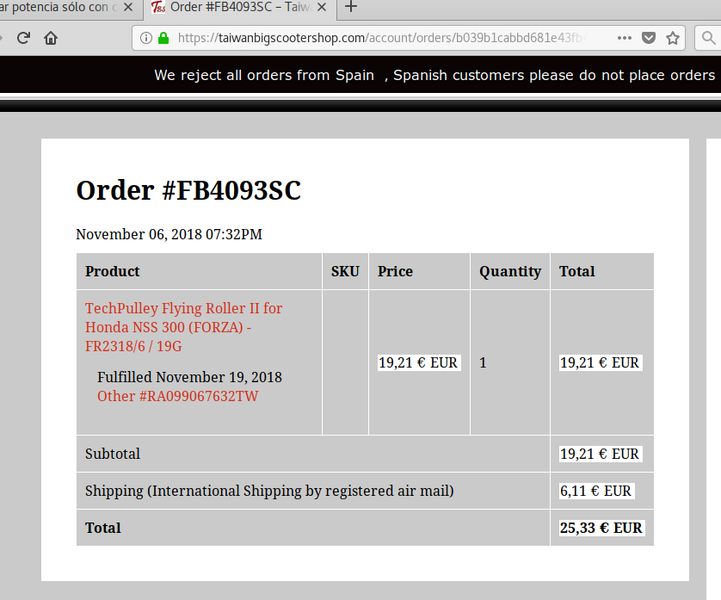721x600 pixels.
Task: Open a new browser tab
Action: click(x=350, y=7)
